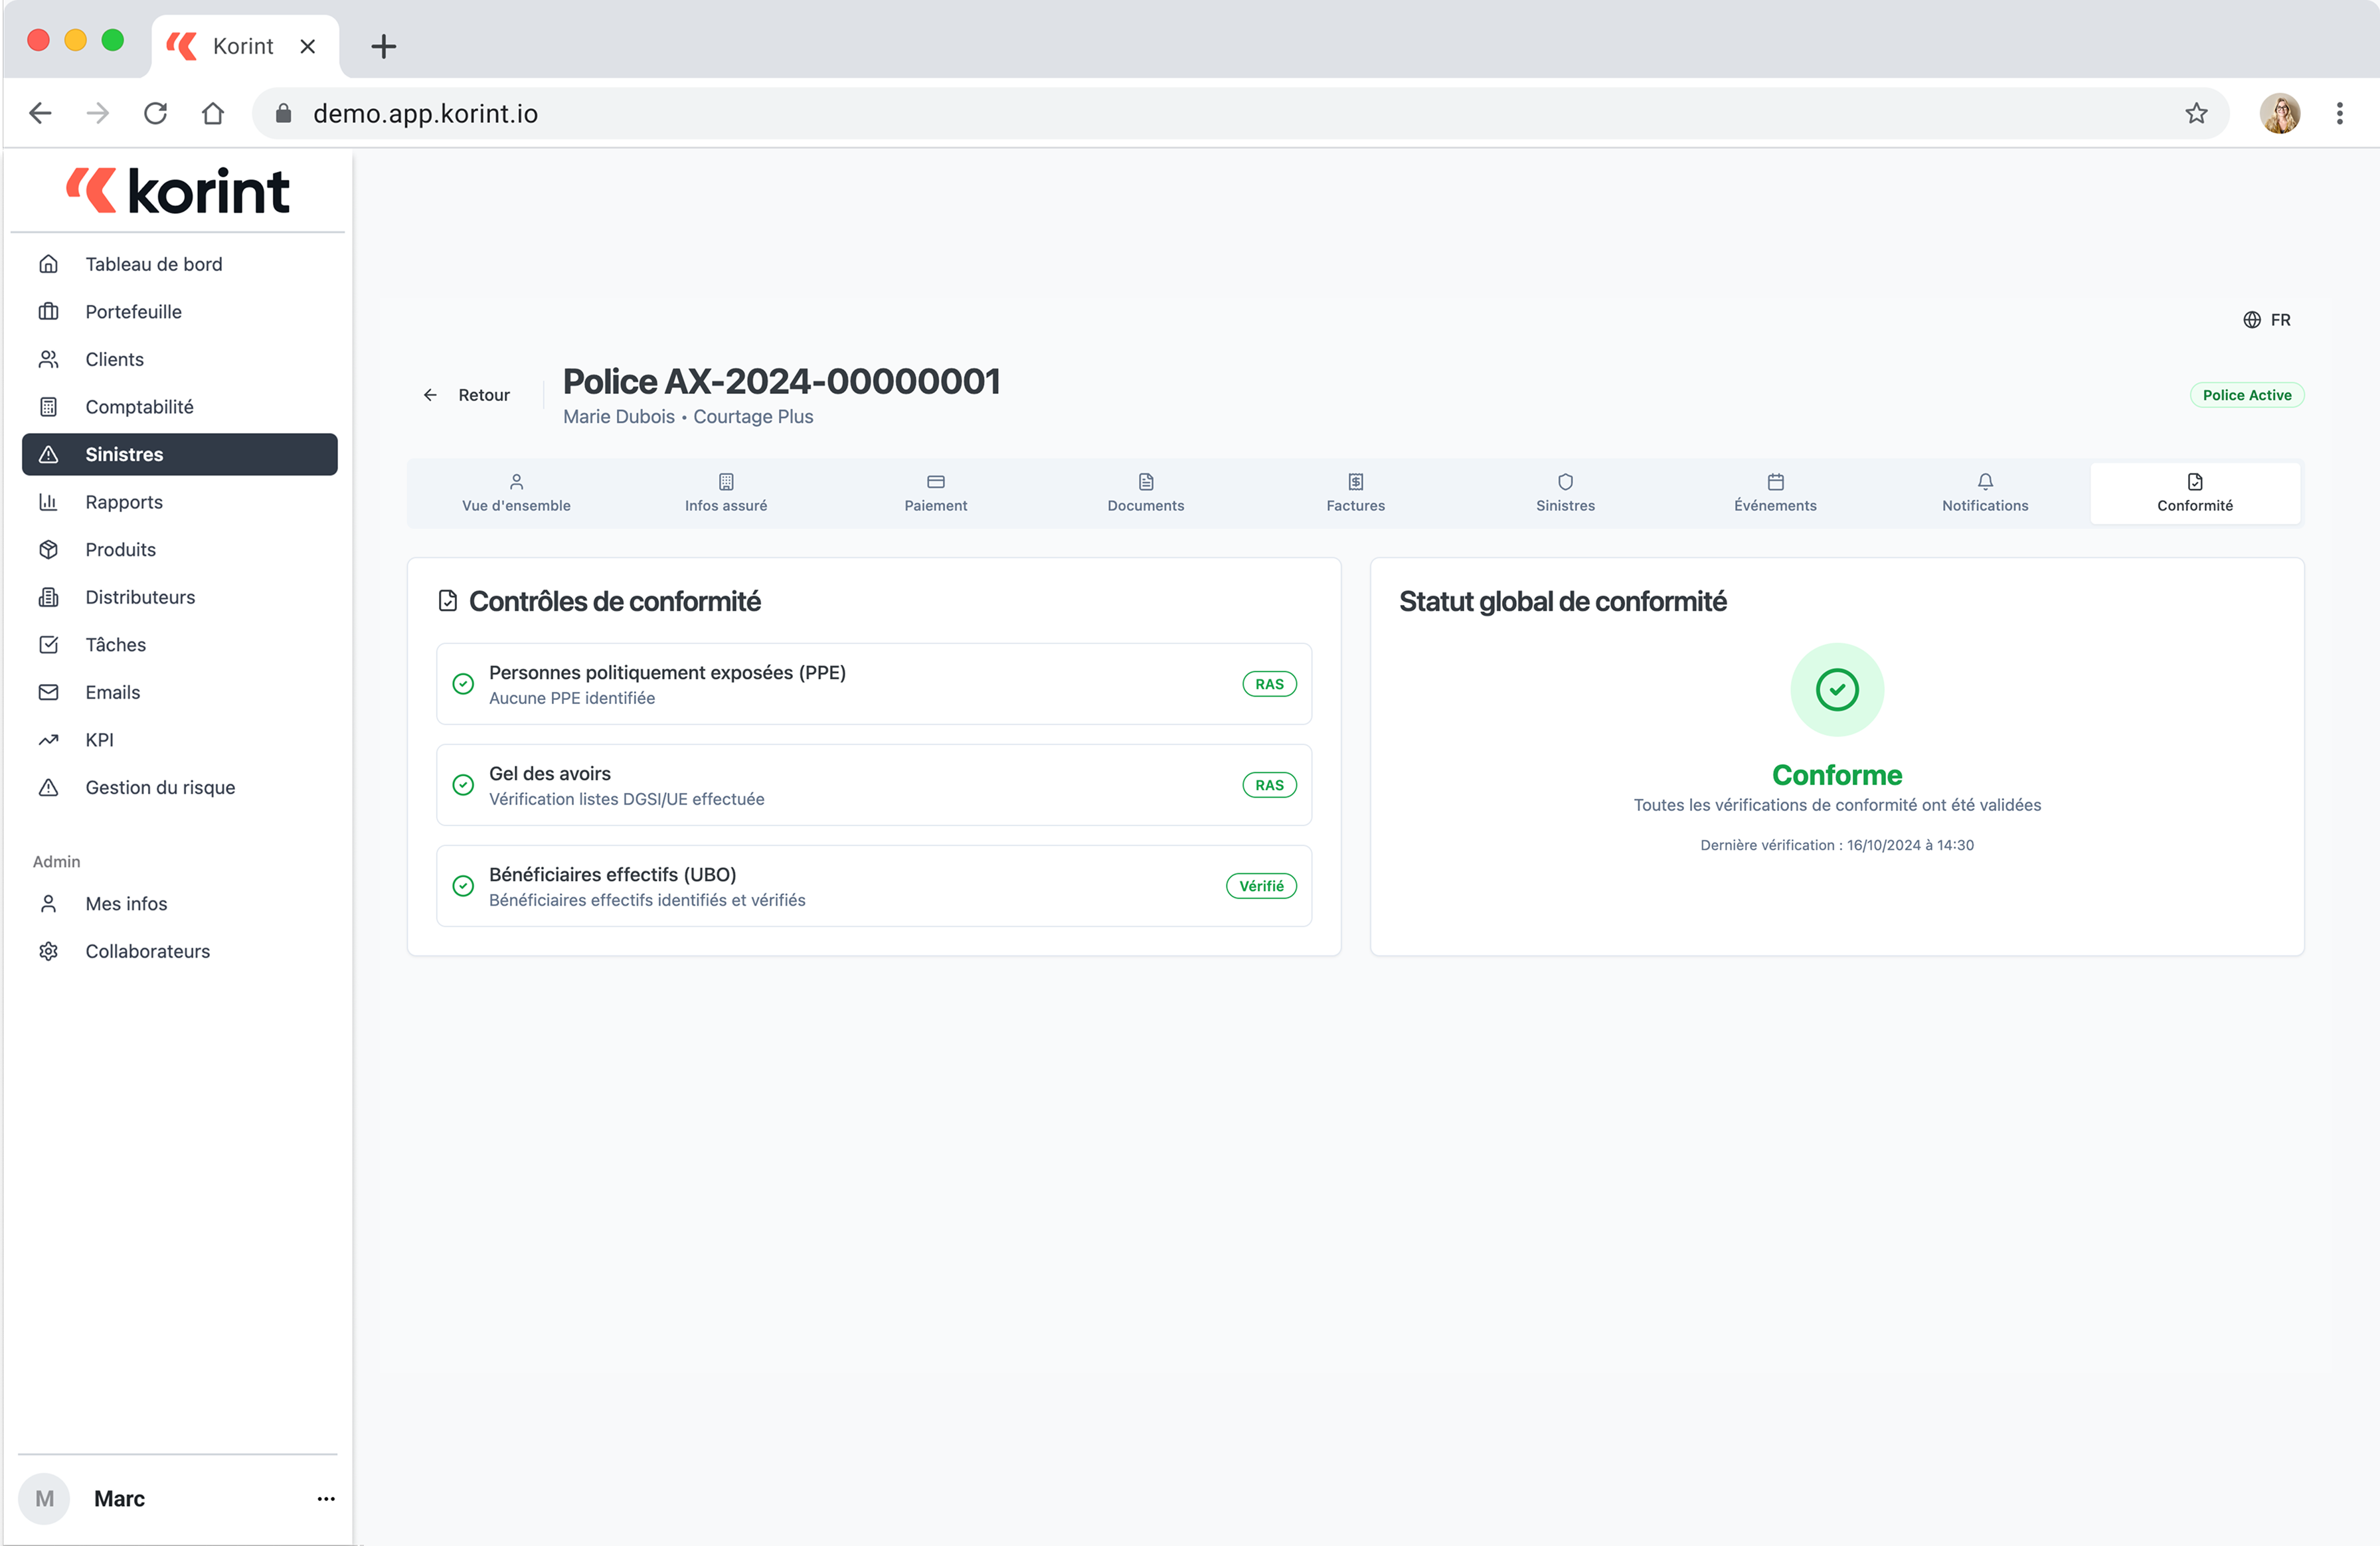Viewport: 2380px width, 1546px height.
Task: Click the green check on Gel des avoirs
Action: coord(462,785)
